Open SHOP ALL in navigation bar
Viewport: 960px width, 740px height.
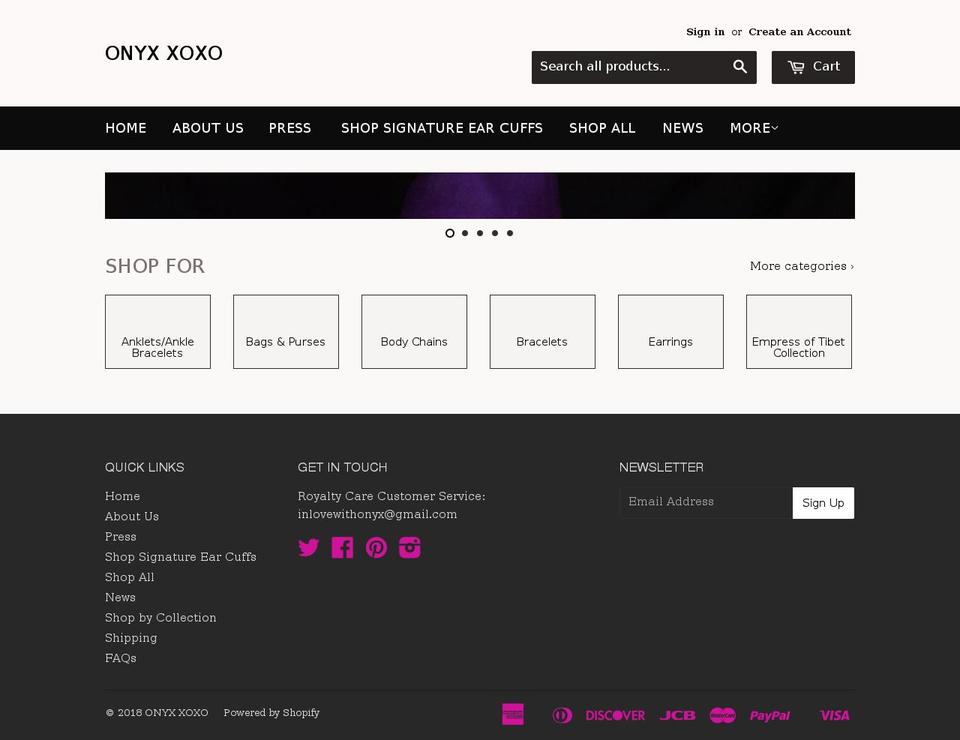tap(602, 128)
